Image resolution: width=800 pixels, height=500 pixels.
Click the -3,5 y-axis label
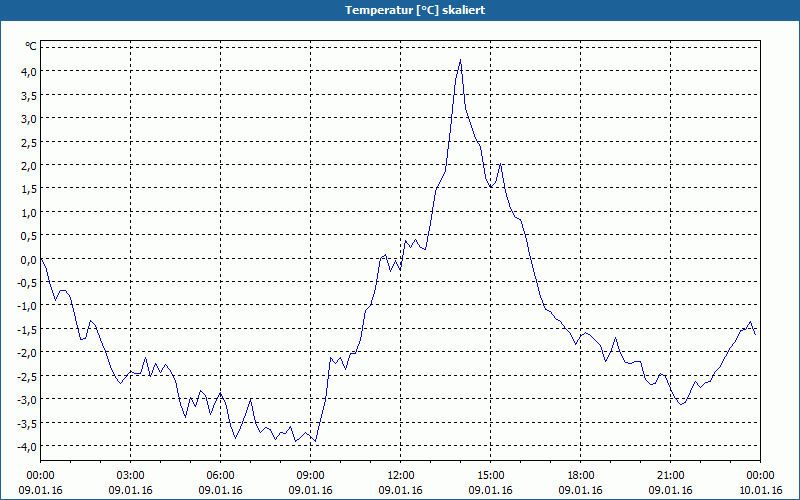28,424
